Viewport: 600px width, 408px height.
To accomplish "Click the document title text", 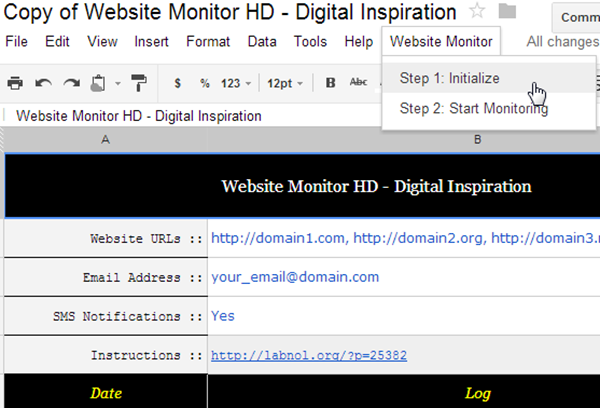I will (230, 11).
